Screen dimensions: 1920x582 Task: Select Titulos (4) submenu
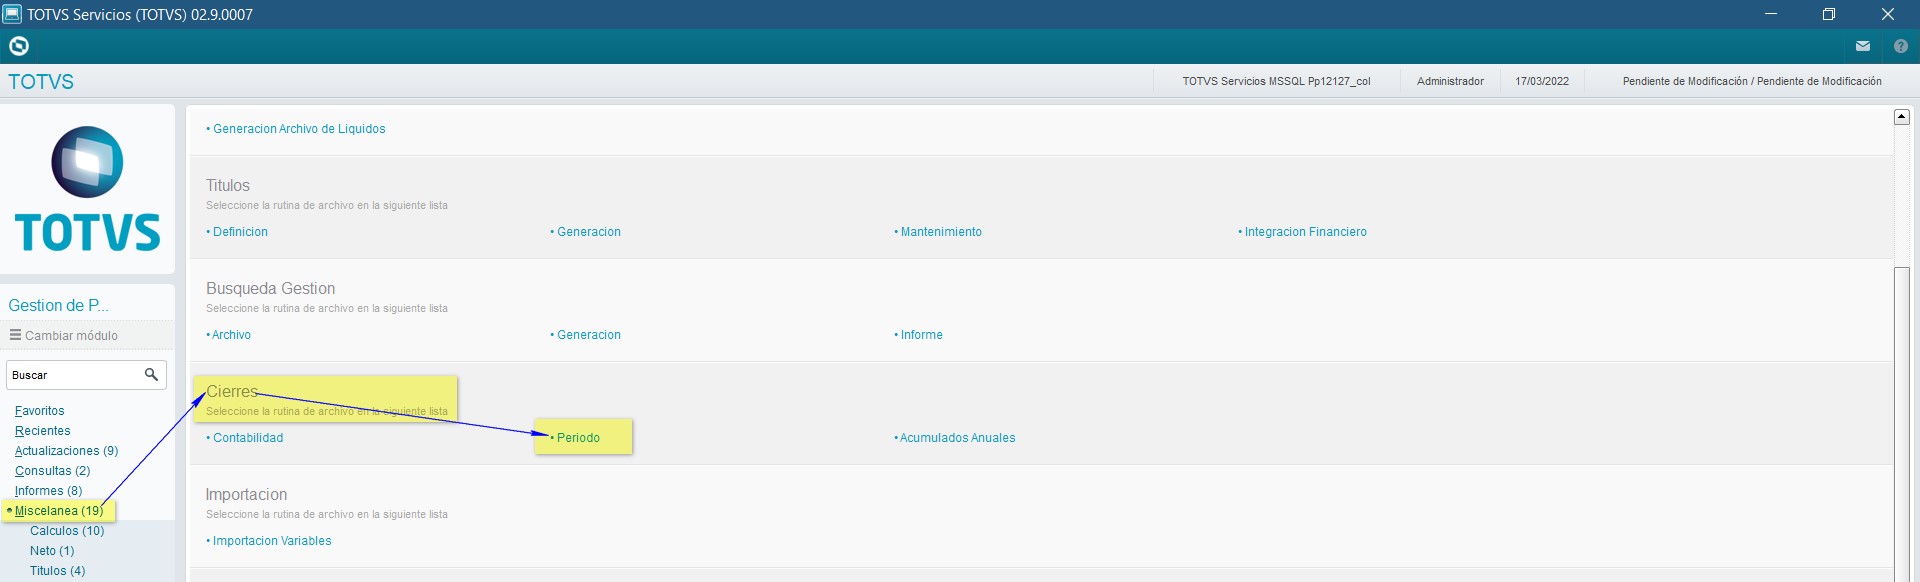click(x=57, y=571)
